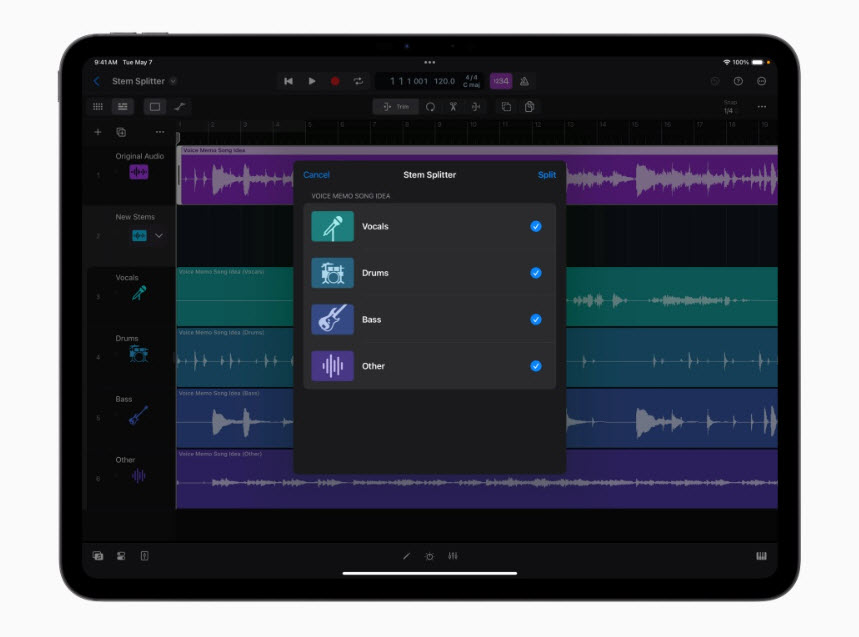Screen dimensions: 859x637
Task: Show the tracks list view
Action: pos(123,106)
